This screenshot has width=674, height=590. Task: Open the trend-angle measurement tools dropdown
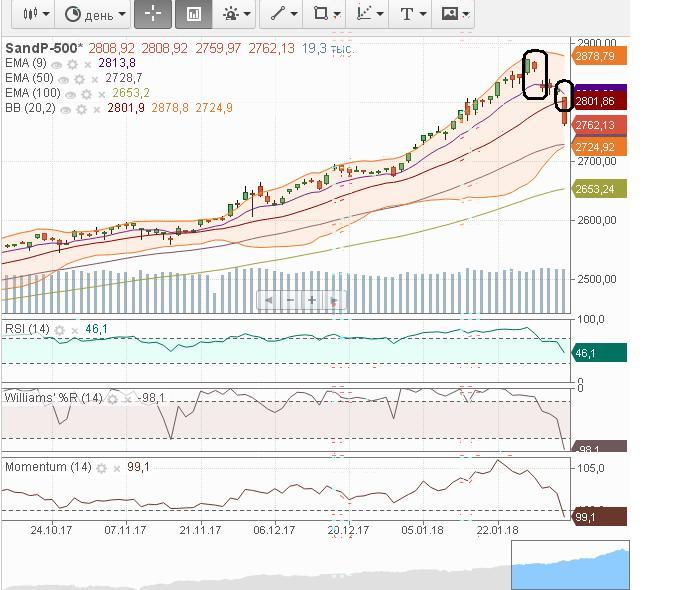coord(370,14)
